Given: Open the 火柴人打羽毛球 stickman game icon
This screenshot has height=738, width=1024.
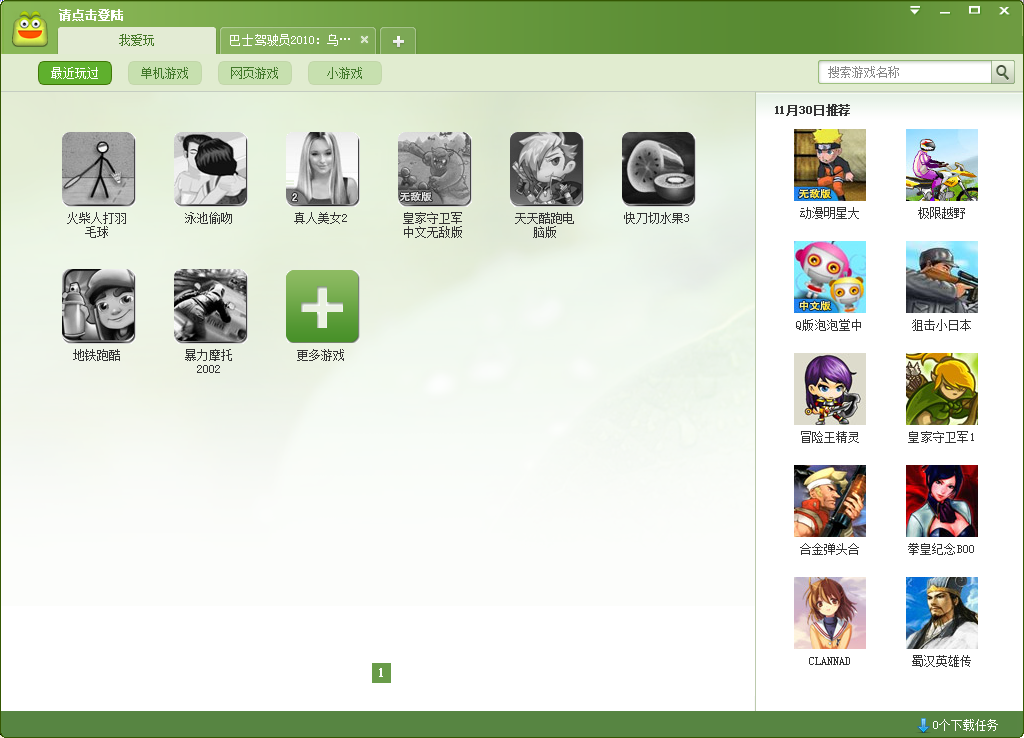Looking at the screenshot, I should pos(98,169).
